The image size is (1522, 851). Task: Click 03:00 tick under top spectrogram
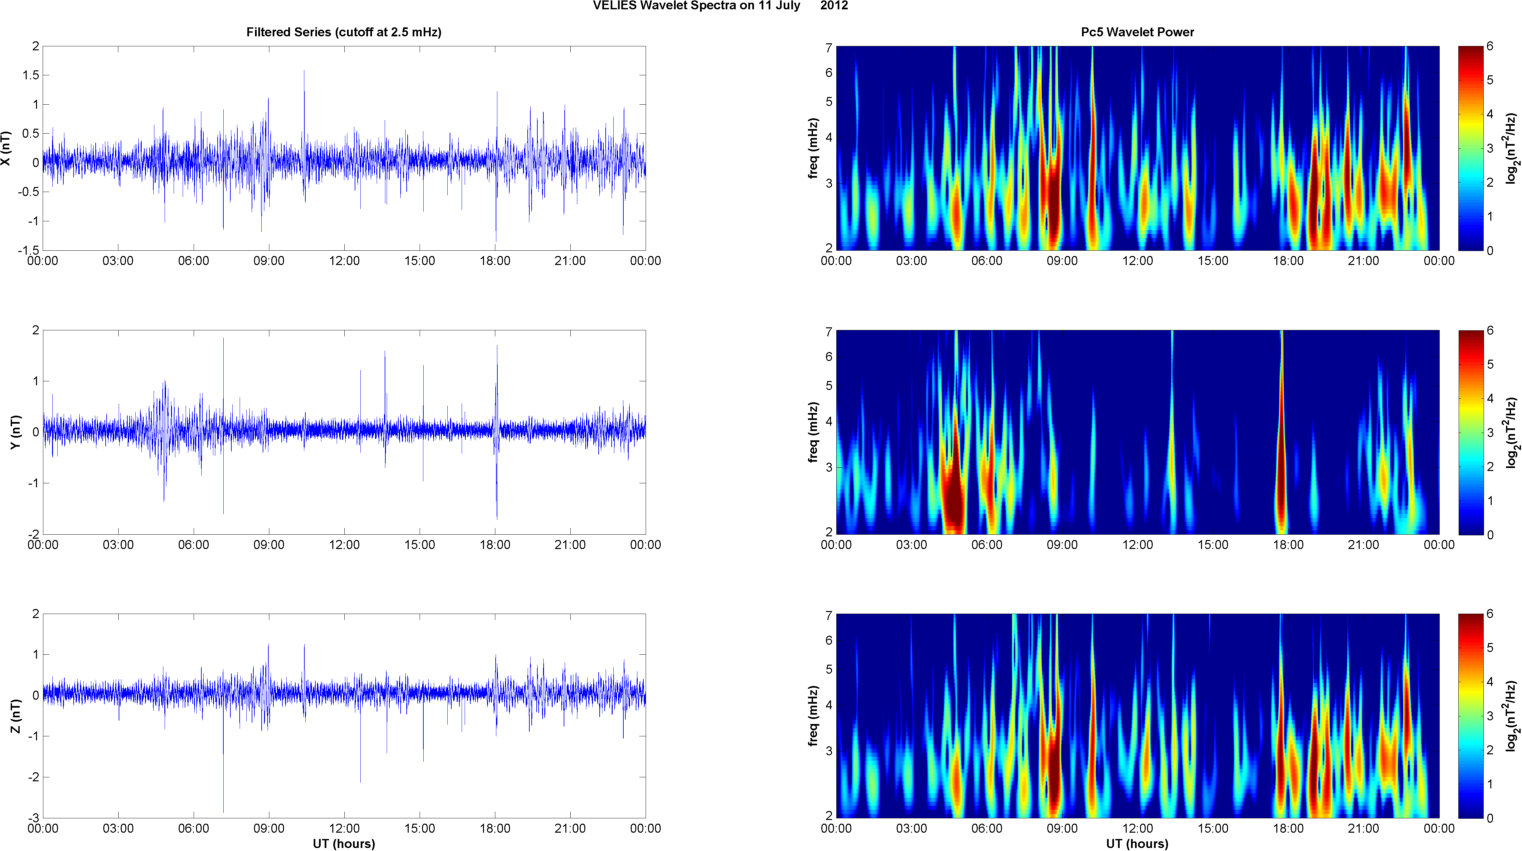pyautogui.click(x=911, y=261)
